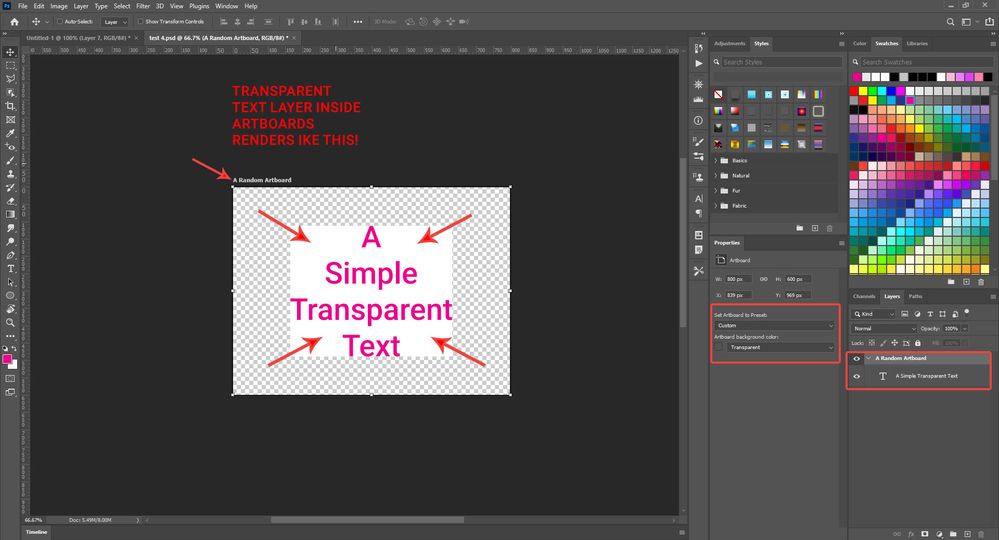Image resolution: width=999 pixels, height=540 pixels.
Task: Create new layer using Layers plus icon
Action: [x=967, y=534]
